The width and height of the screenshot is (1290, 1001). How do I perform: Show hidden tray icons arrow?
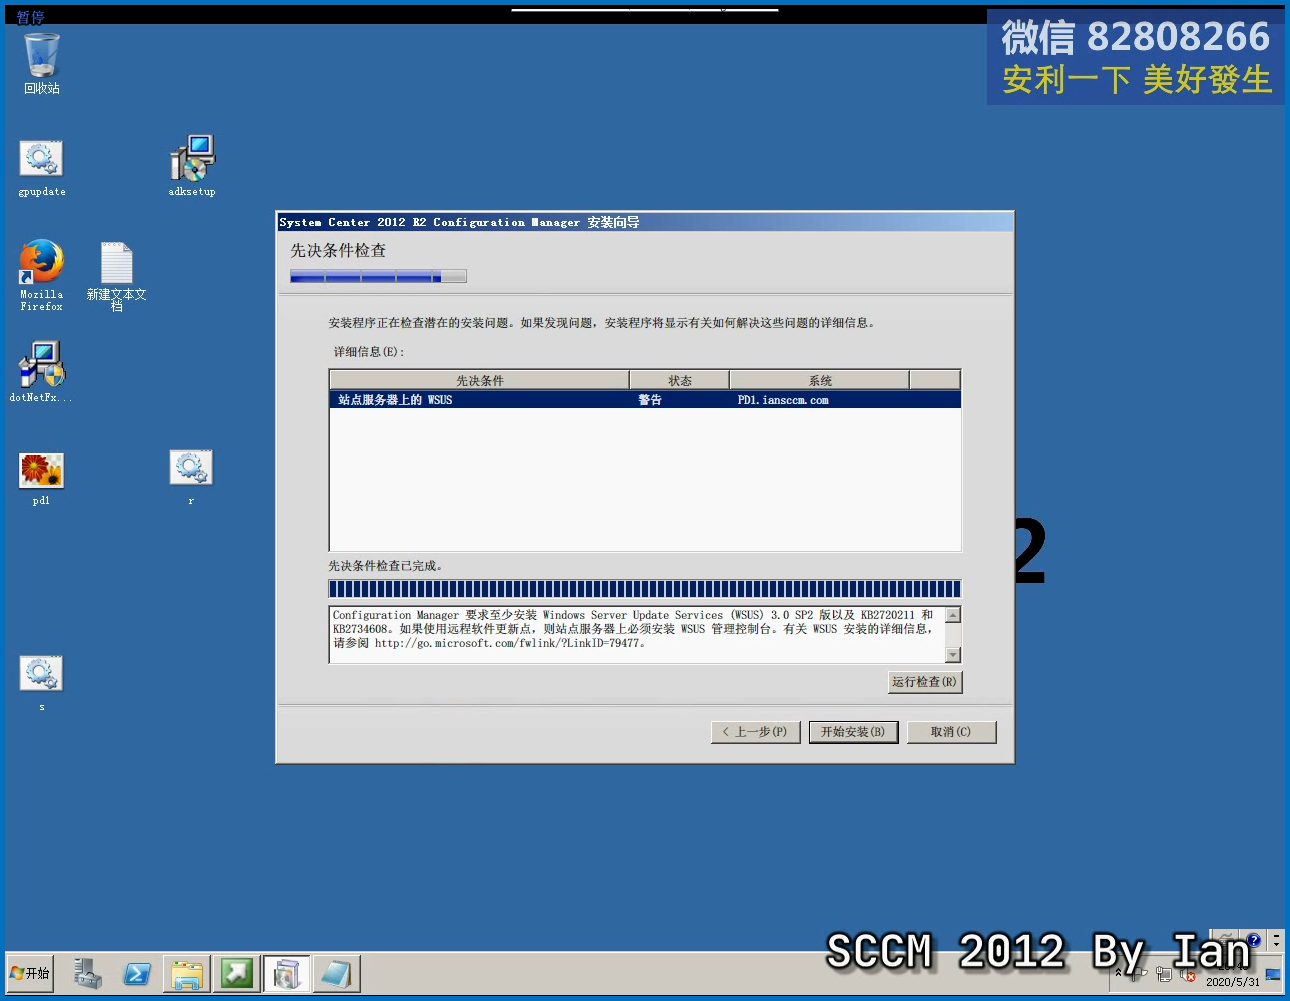click(x=1118, y=973)
